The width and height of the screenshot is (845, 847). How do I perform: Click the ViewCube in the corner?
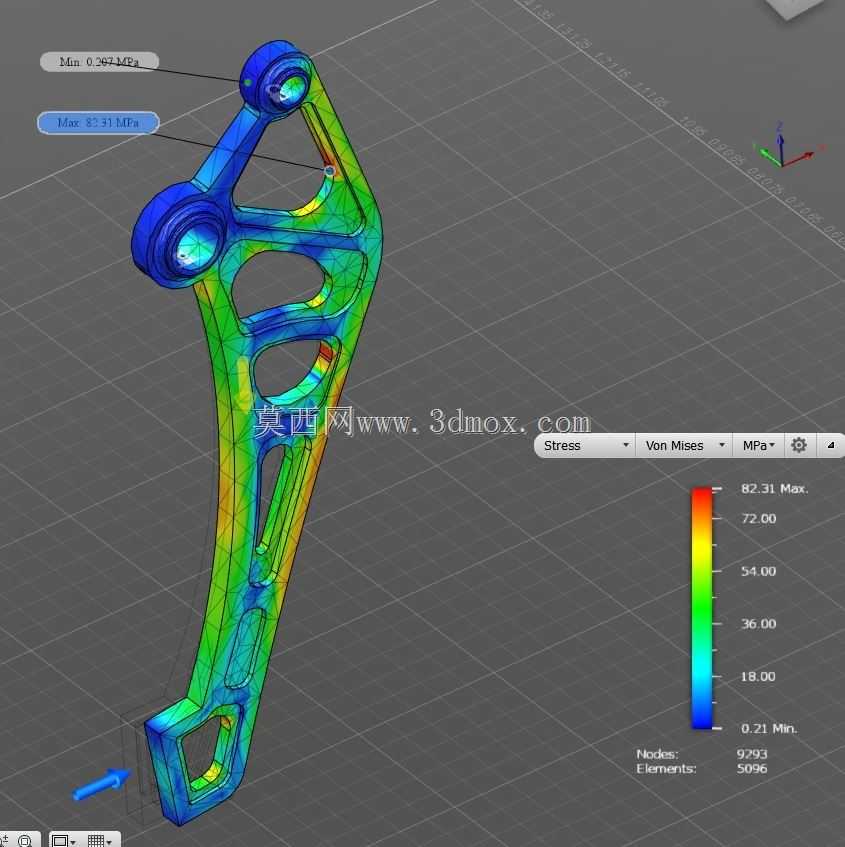(x=793, y=8)
